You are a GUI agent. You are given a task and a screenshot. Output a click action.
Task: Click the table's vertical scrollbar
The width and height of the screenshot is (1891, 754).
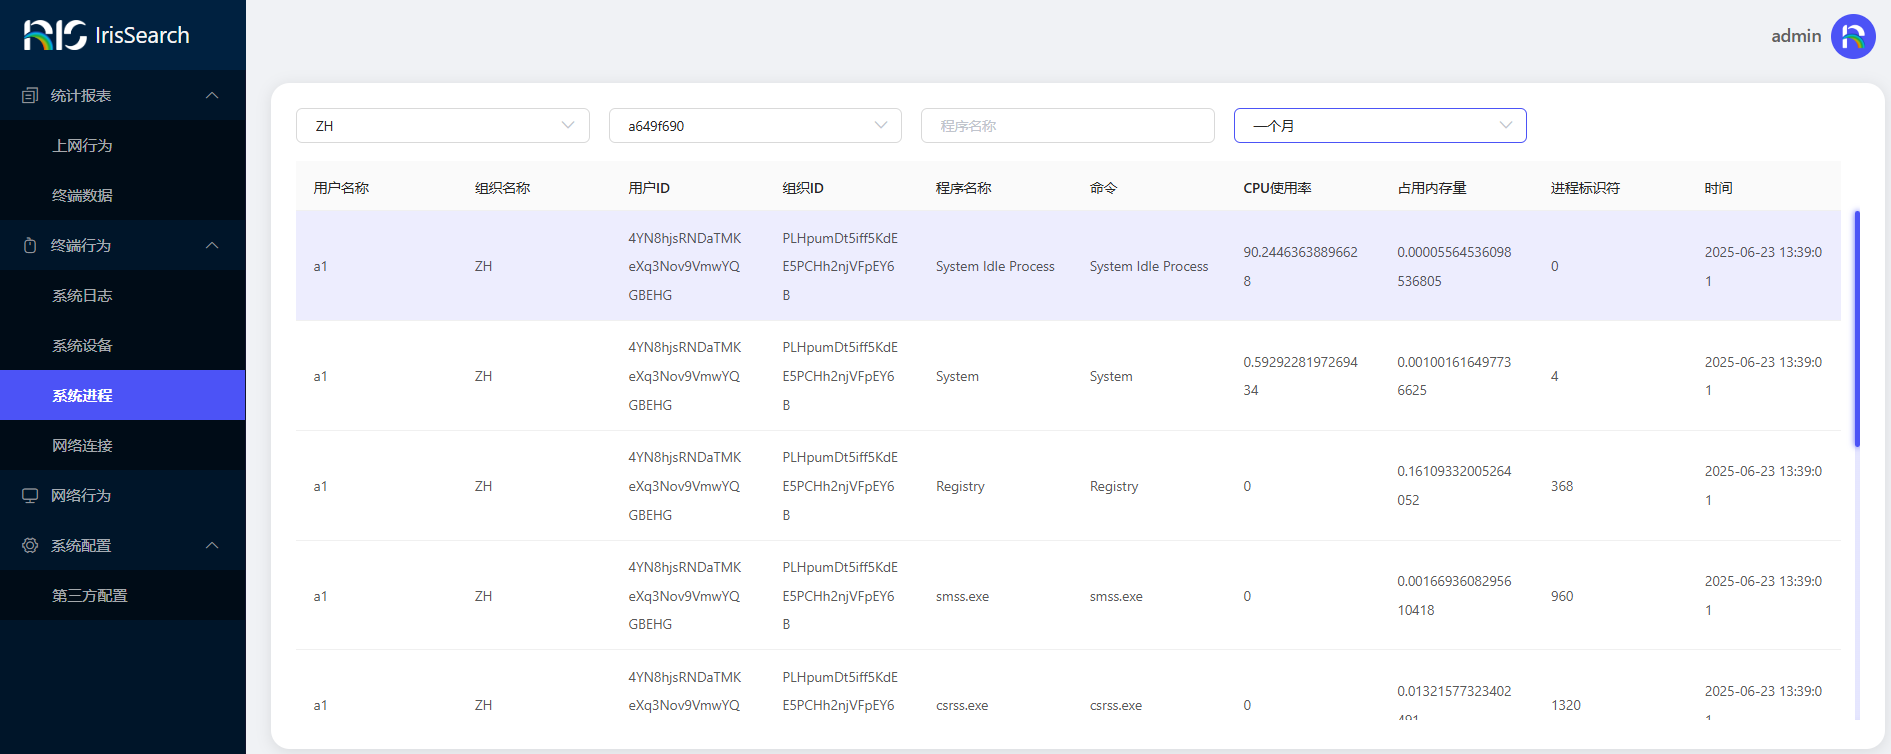point(1857,330)
